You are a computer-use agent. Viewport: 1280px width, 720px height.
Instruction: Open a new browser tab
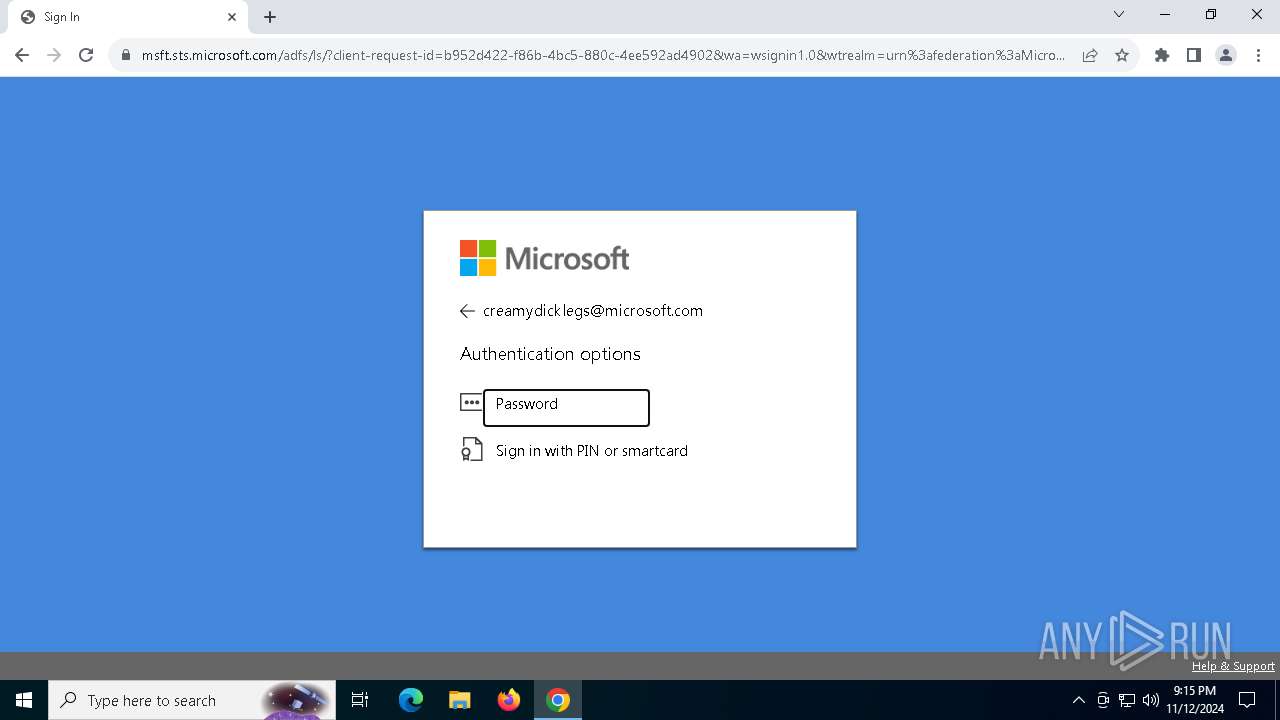click(270, 17)
